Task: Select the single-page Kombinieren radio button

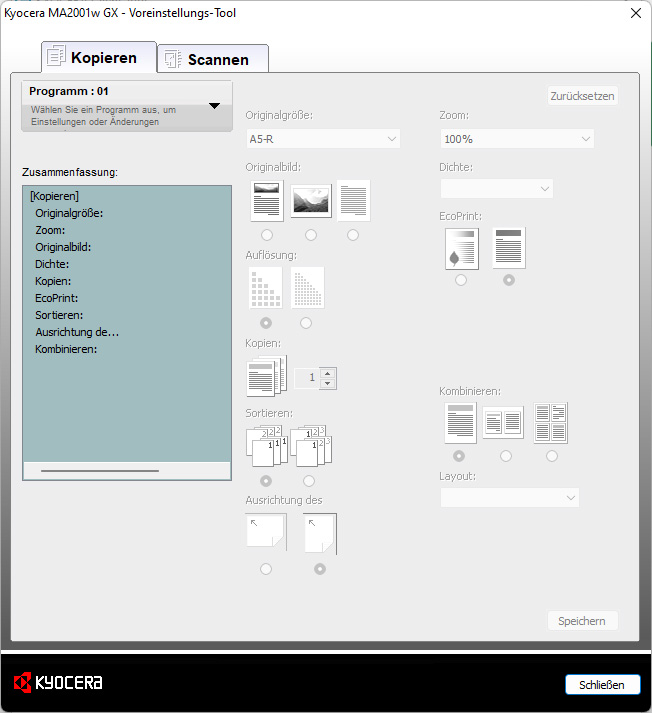Action: pyautogui.click(x=459, y=456)
